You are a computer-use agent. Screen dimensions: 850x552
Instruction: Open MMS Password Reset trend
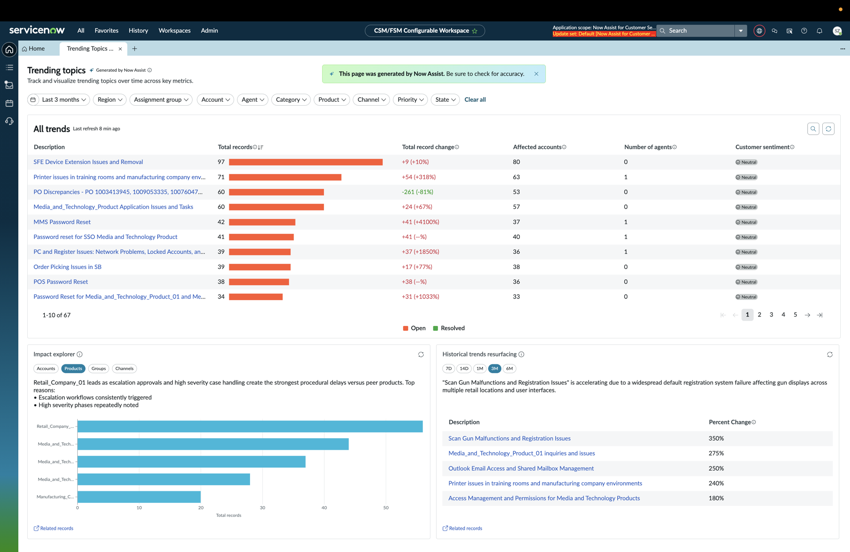point(62,222)
